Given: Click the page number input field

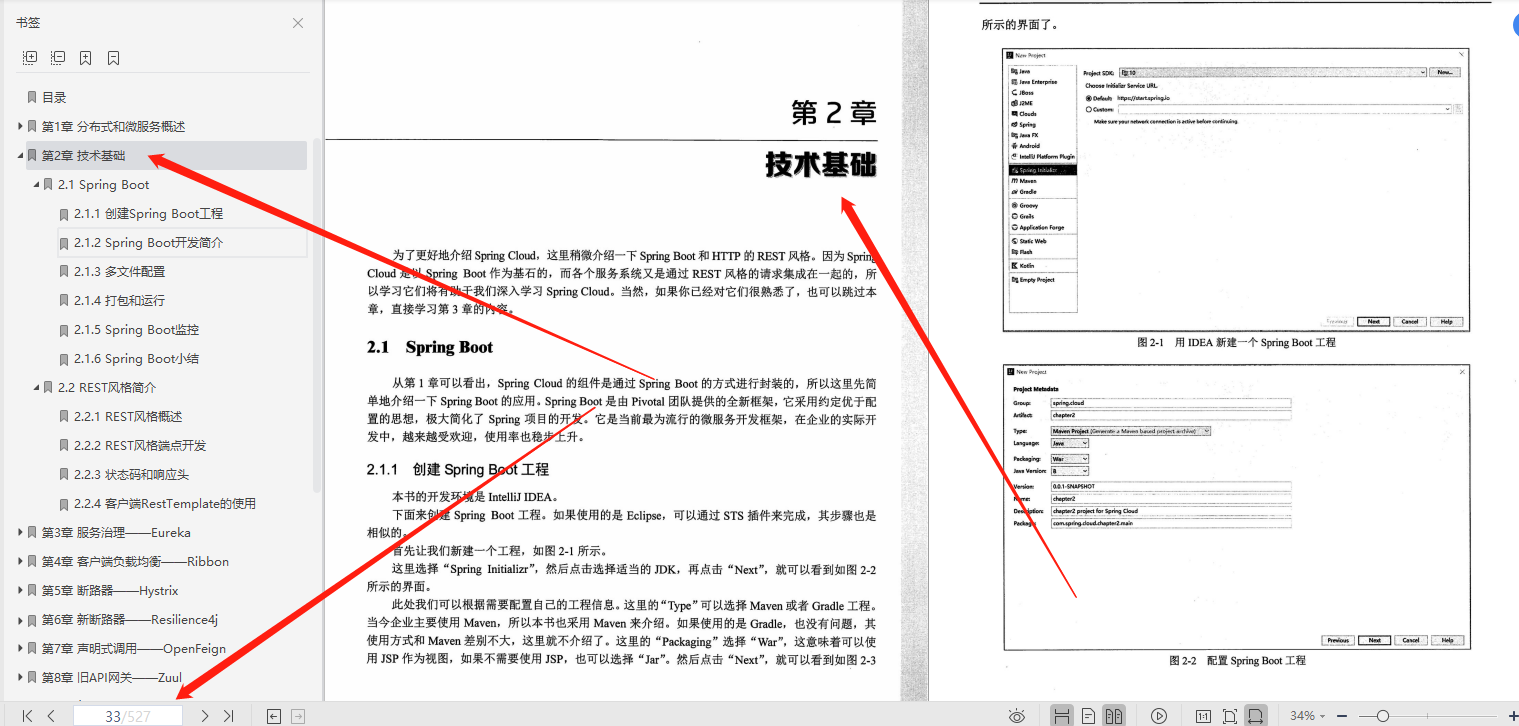Looking at the screenshot, I should click(x=128, y=716).
